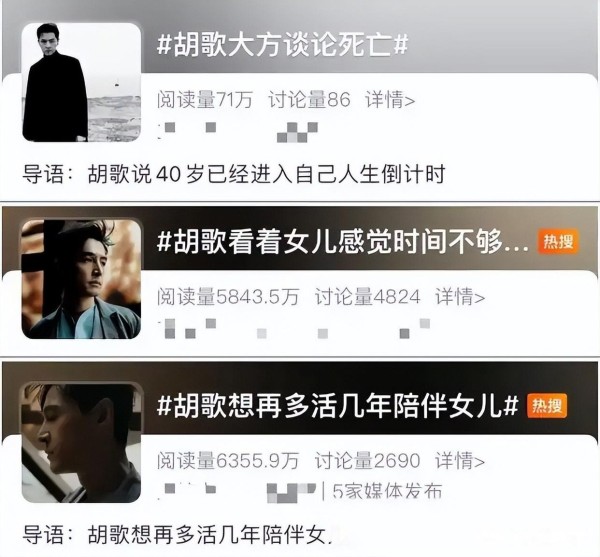Screen dimensions: 600x557
Task: Click the 热搜 badge on the third topic
Action: (x=547, y=406)
